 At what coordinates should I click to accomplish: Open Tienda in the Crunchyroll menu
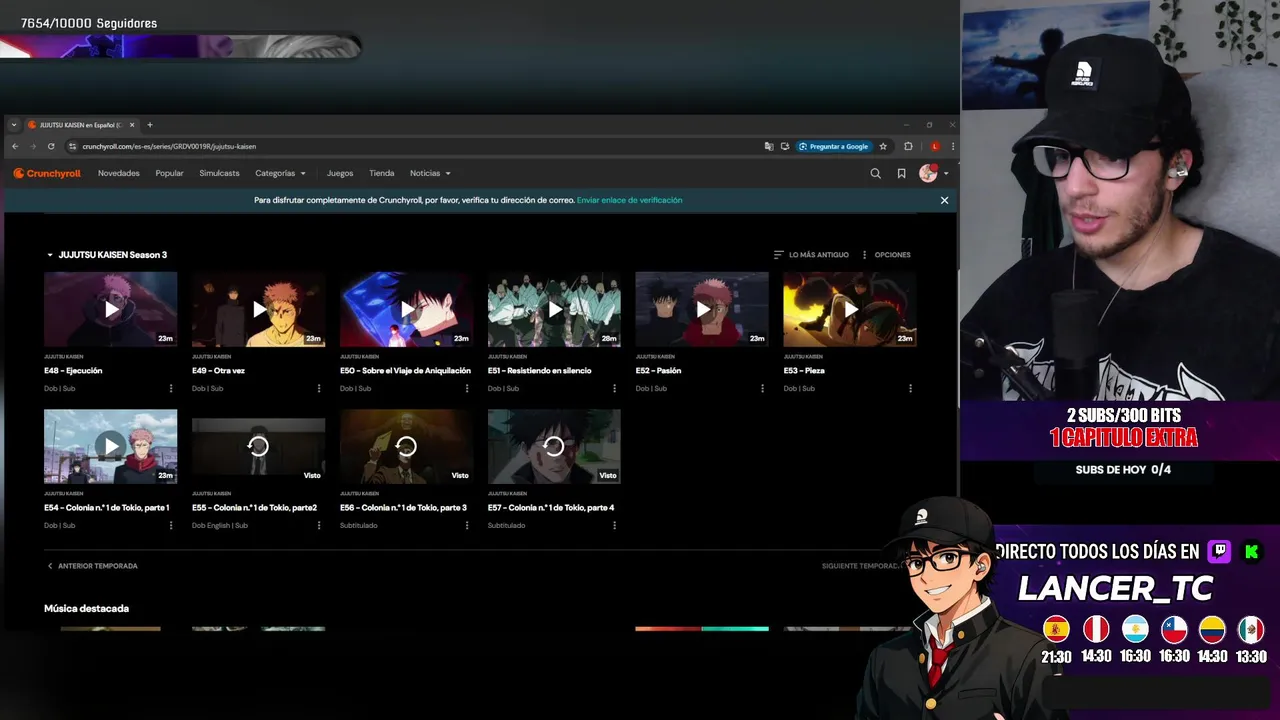[x=382, y=173]
